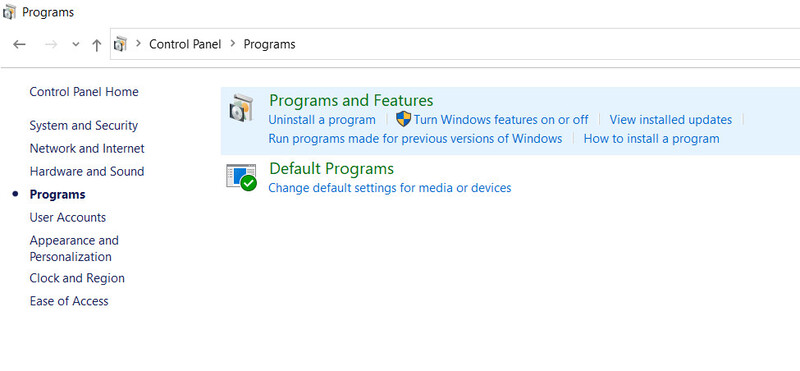800x371 pixels.
Task: Open Clock and Region category
Action: (x=77, y=278)
